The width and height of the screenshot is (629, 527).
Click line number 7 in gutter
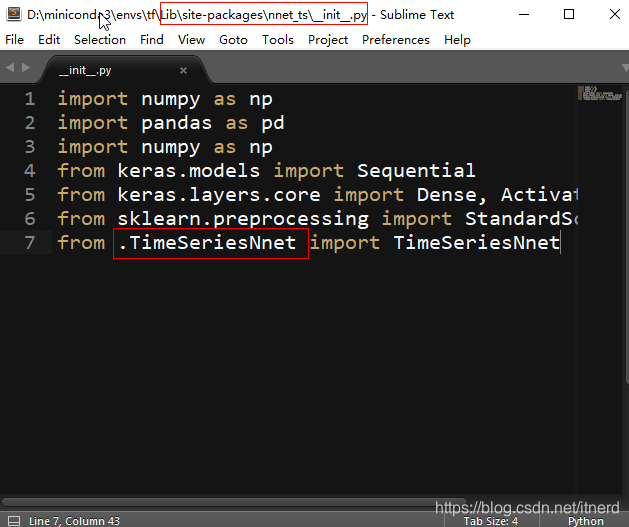(x=30, y=243)
